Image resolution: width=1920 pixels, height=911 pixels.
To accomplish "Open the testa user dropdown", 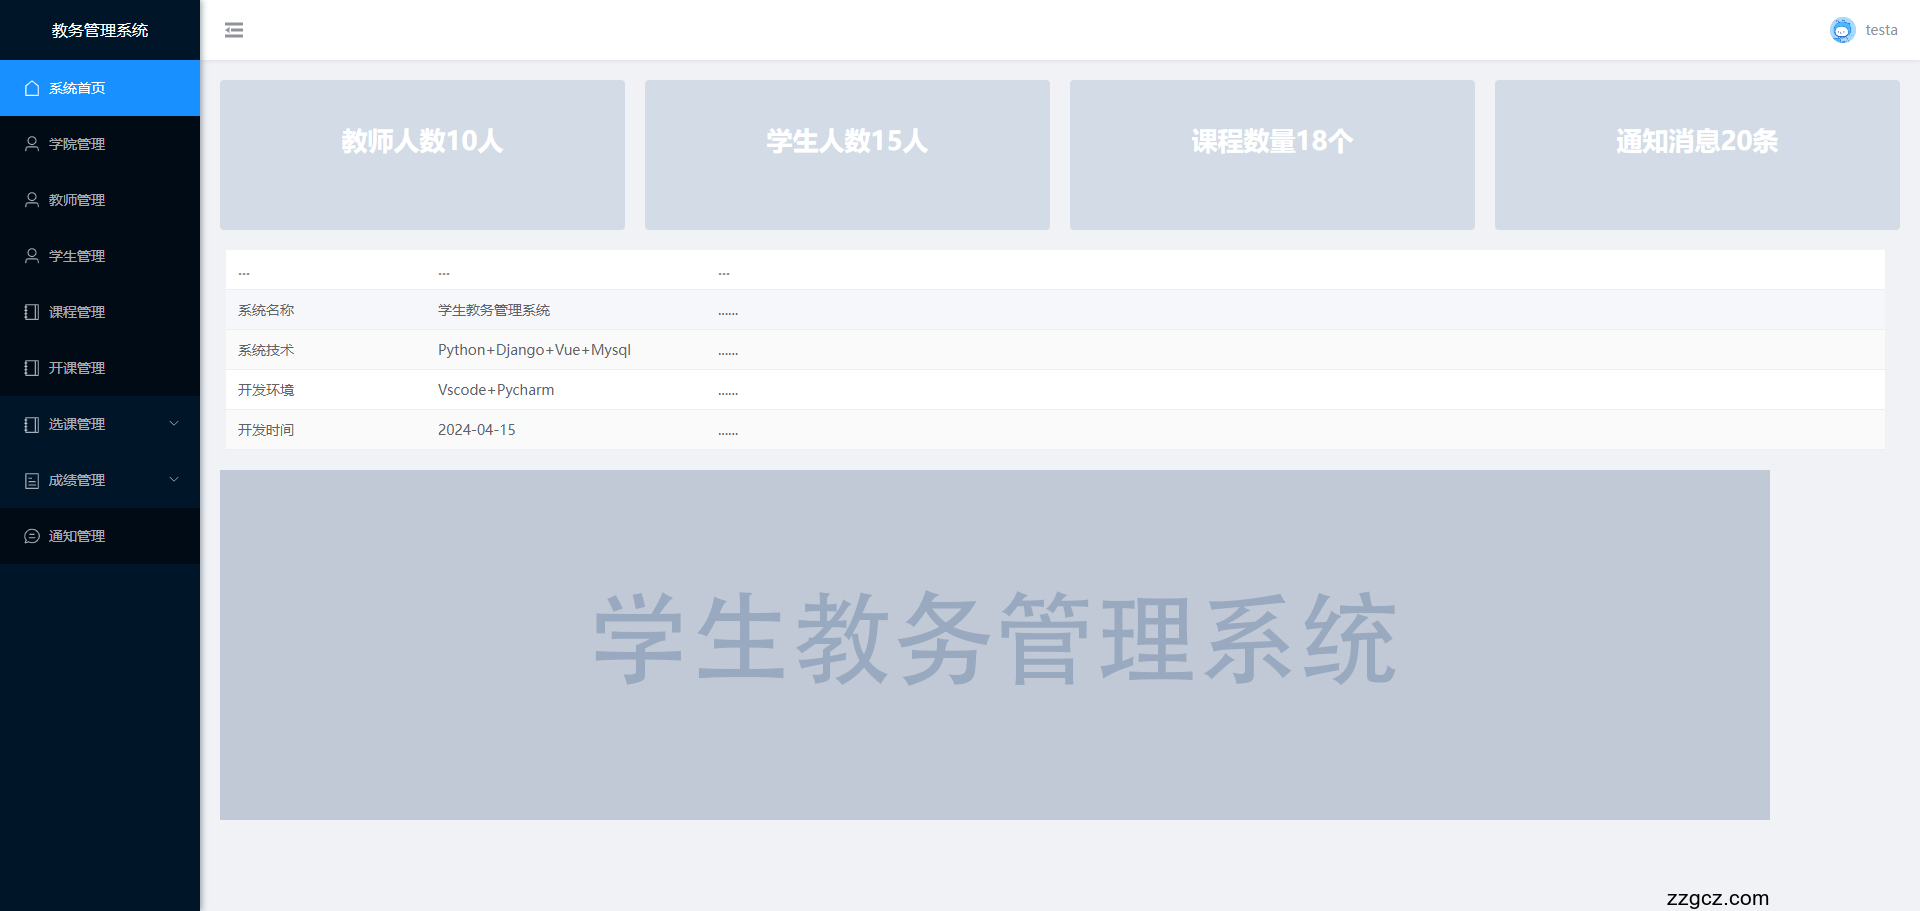I will click(x=1880, y=30).
